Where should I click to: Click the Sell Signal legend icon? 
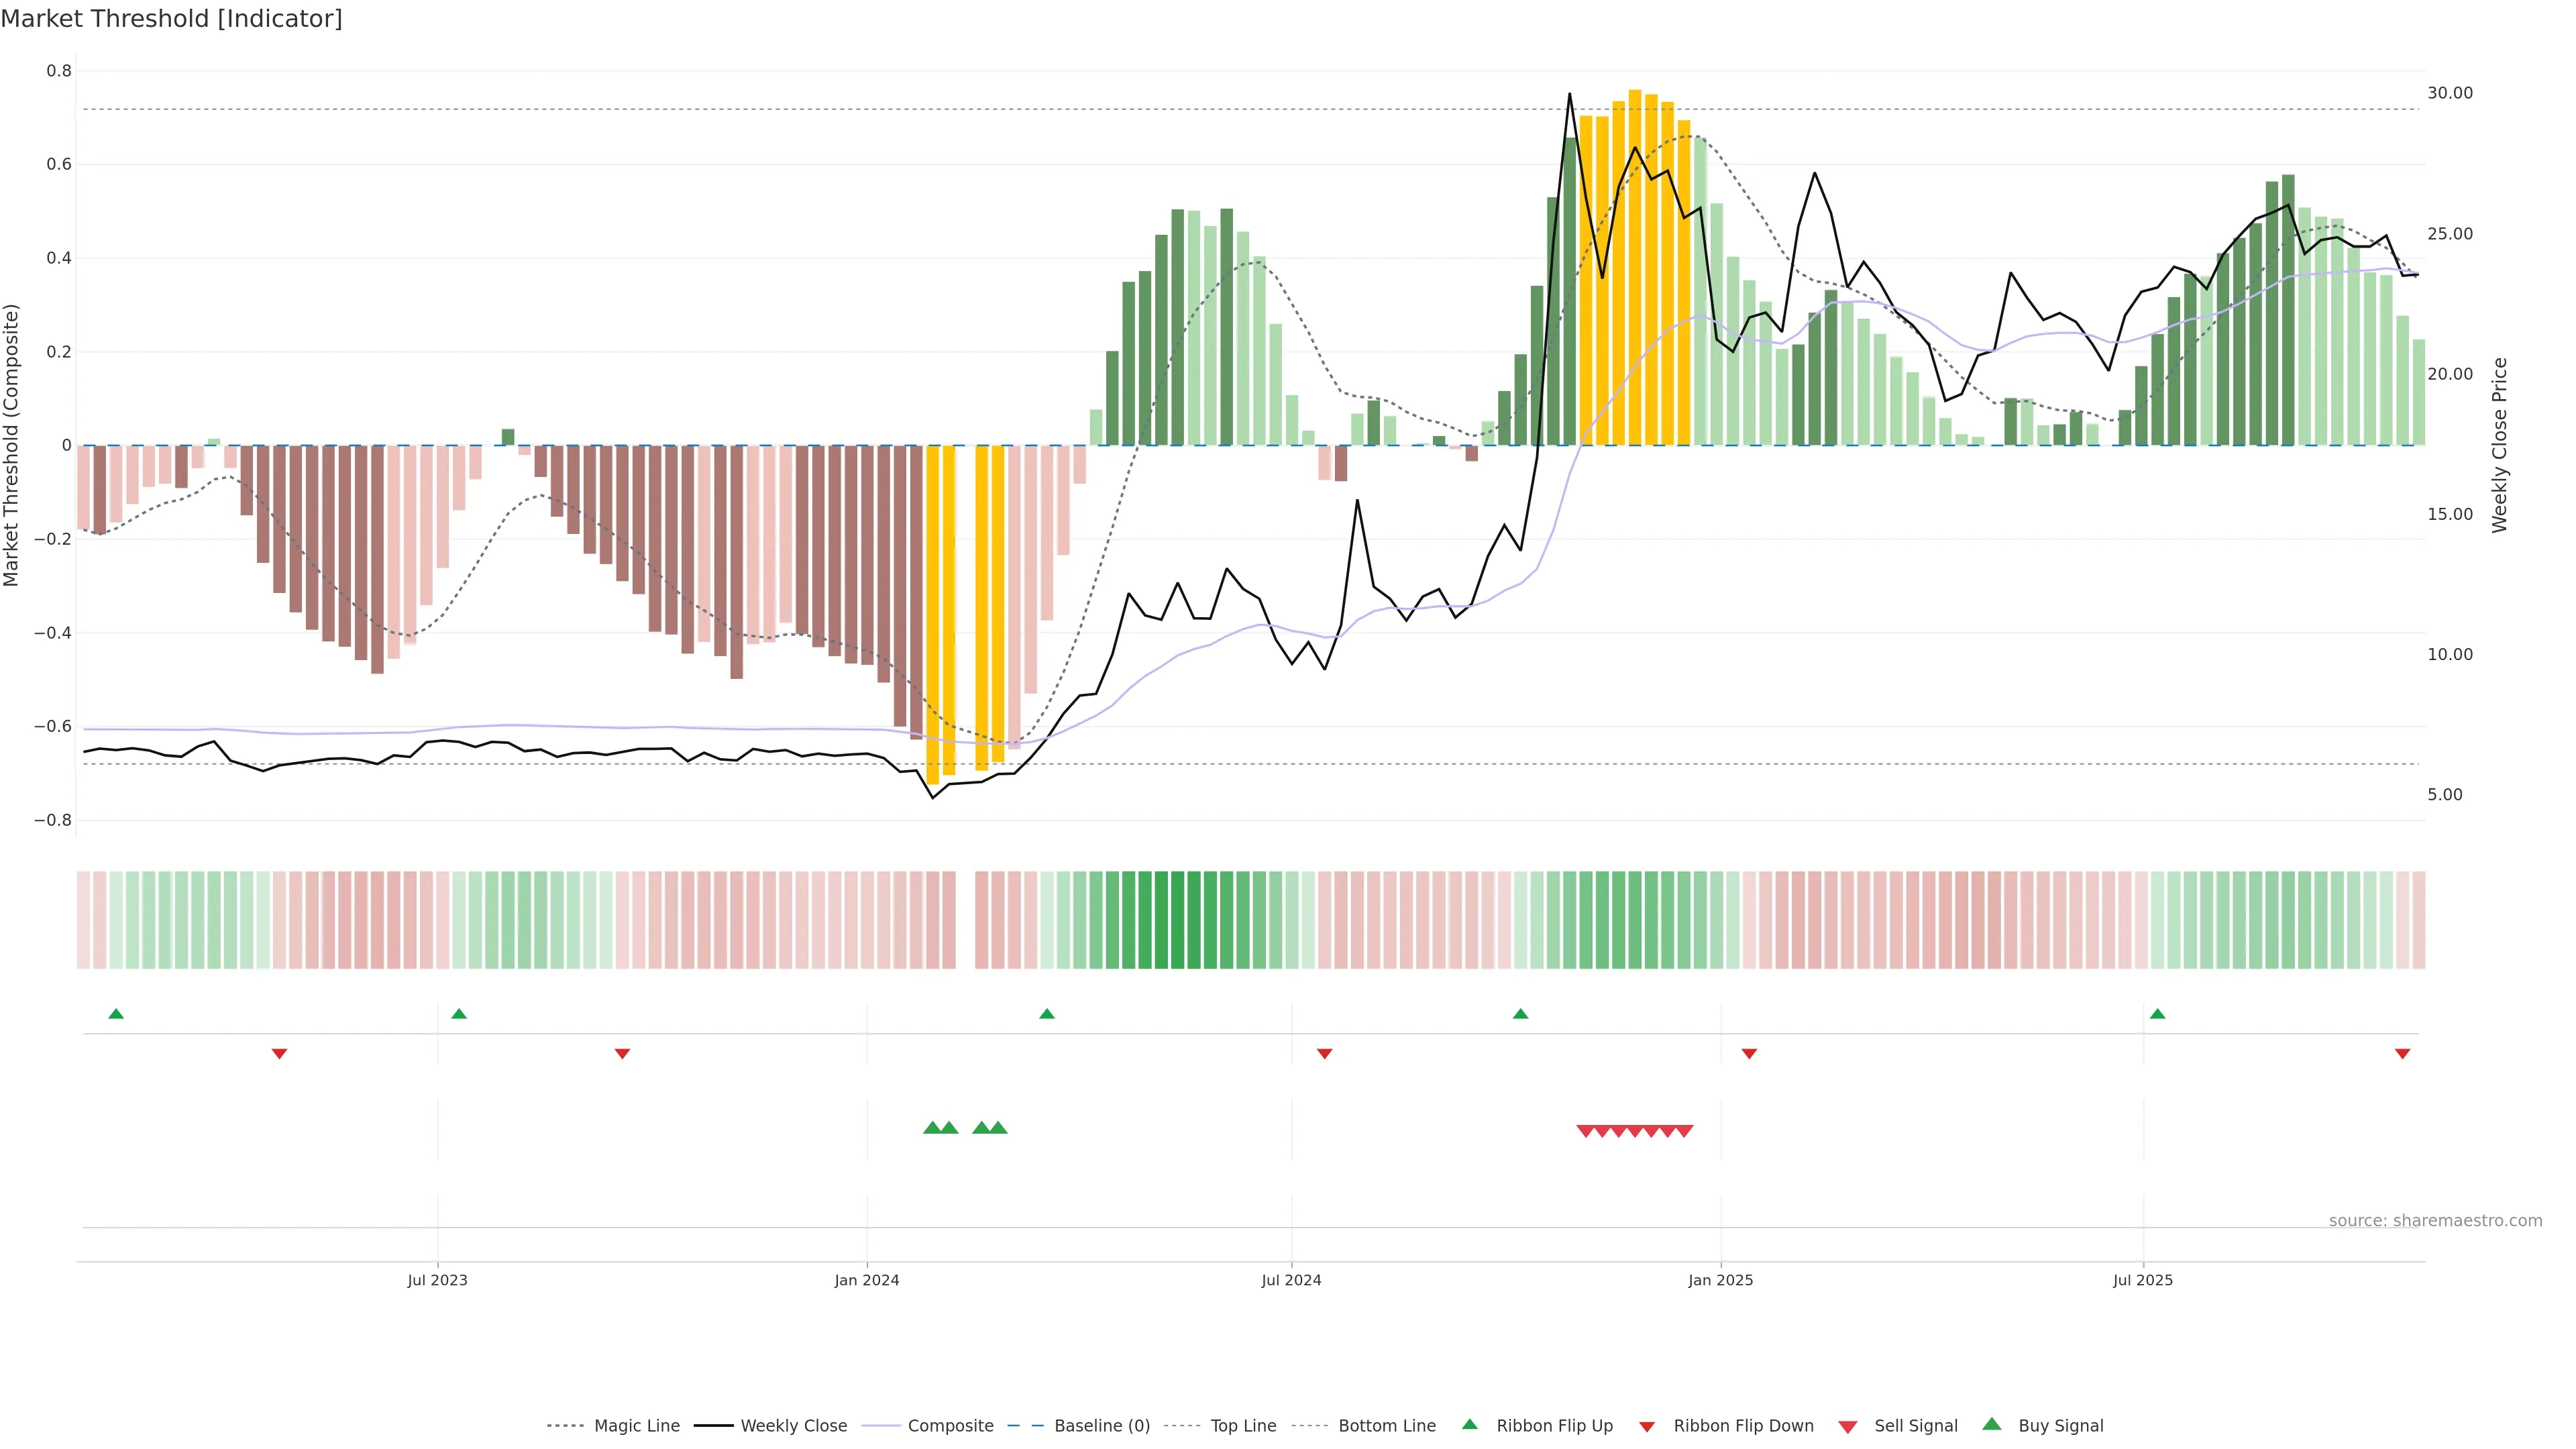pos(1847,1427)
